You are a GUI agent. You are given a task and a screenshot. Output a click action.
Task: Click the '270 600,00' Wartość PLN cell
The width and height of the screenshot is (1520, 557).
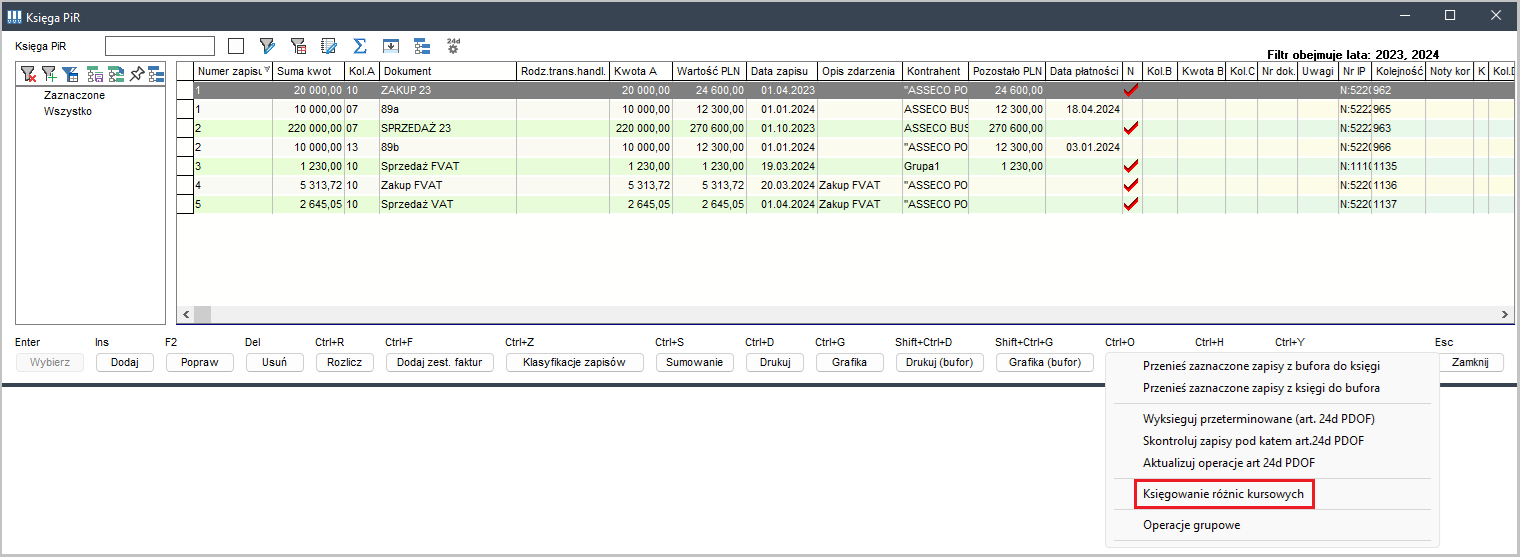[709, 128]
